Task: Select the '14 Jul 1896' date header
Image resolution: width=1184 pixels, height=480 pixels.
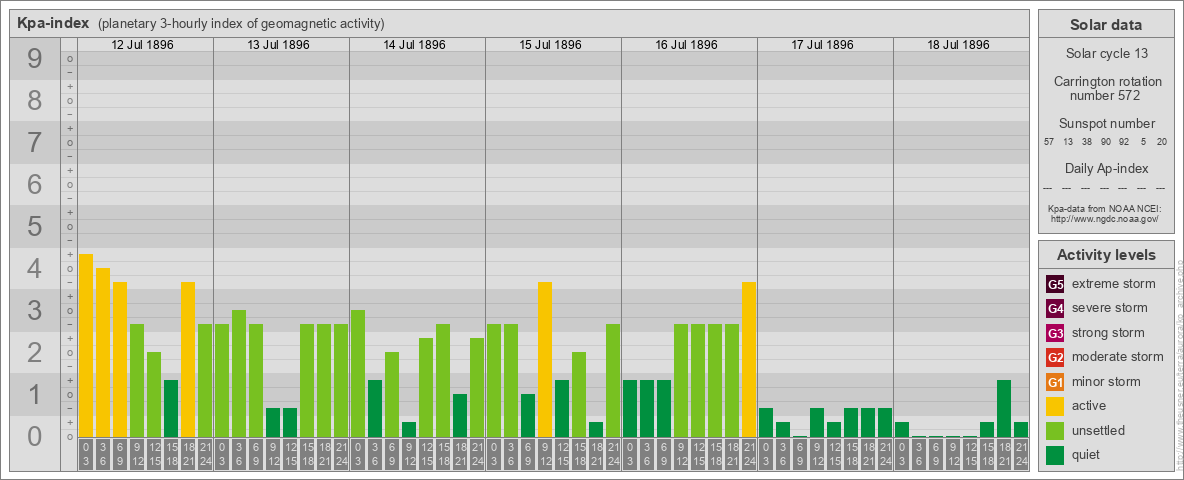Action: coord(415,45)
